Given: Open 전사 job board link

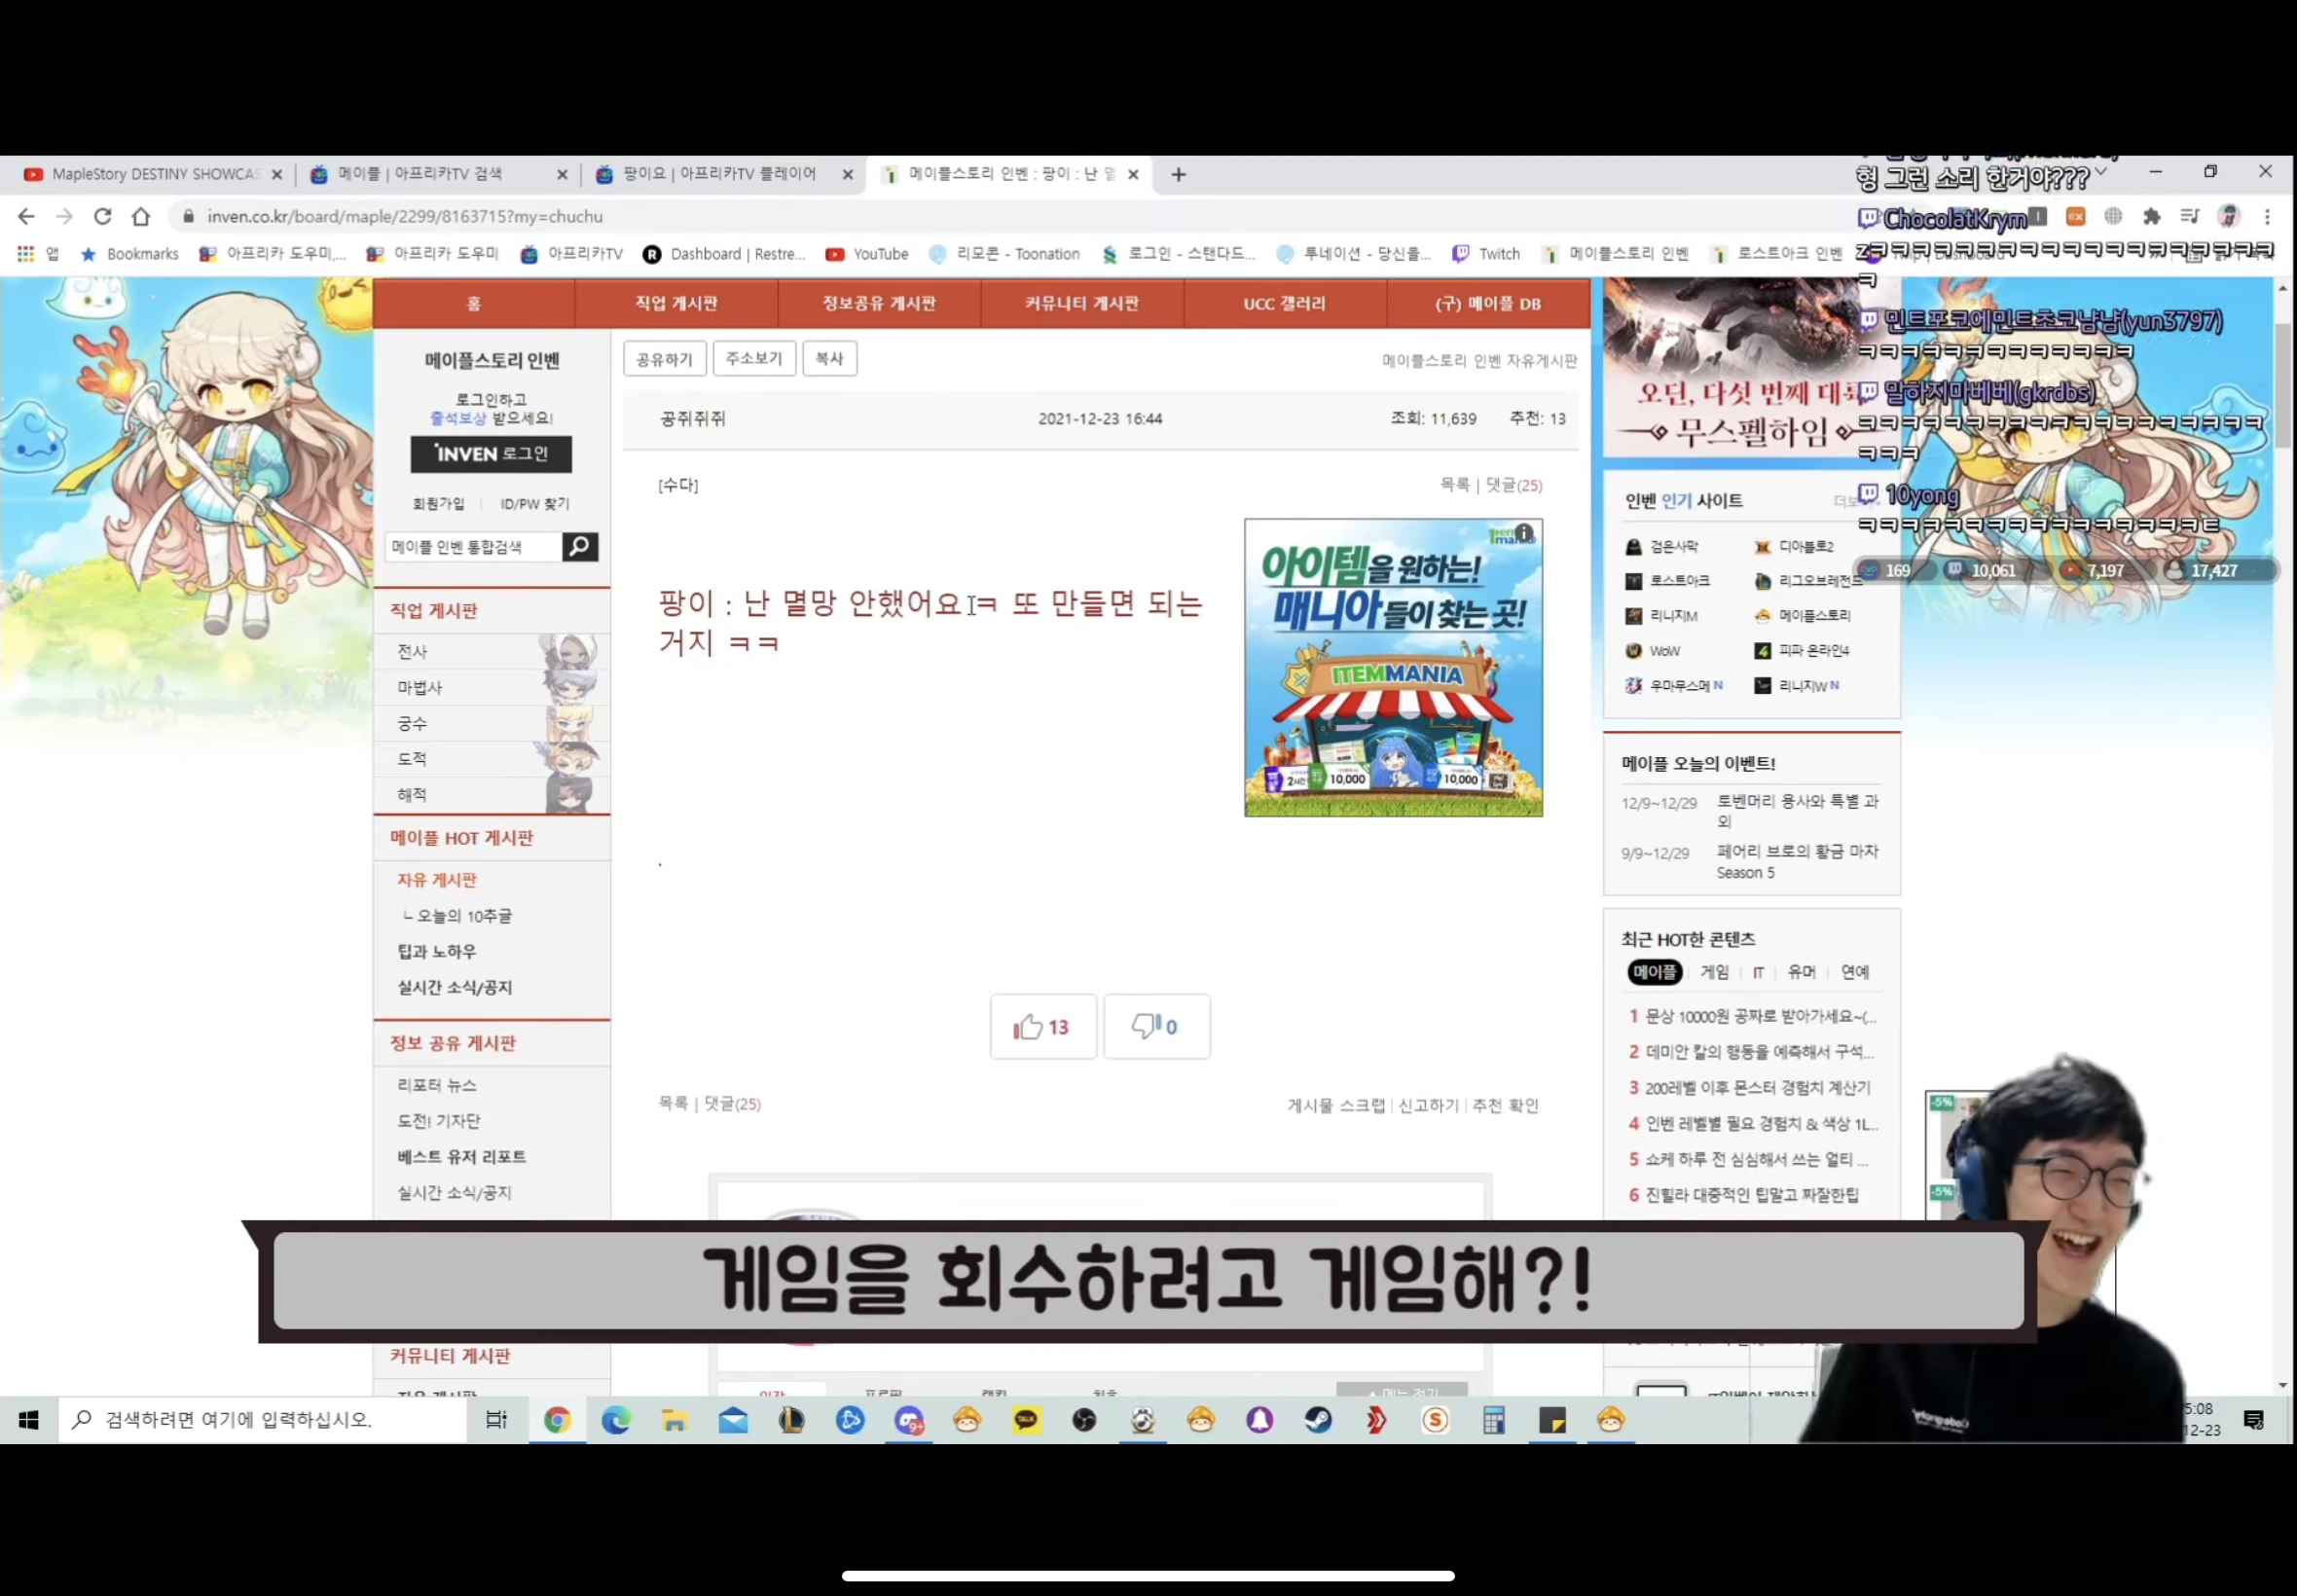Looking at the screenshot, I should click(412, 651).
